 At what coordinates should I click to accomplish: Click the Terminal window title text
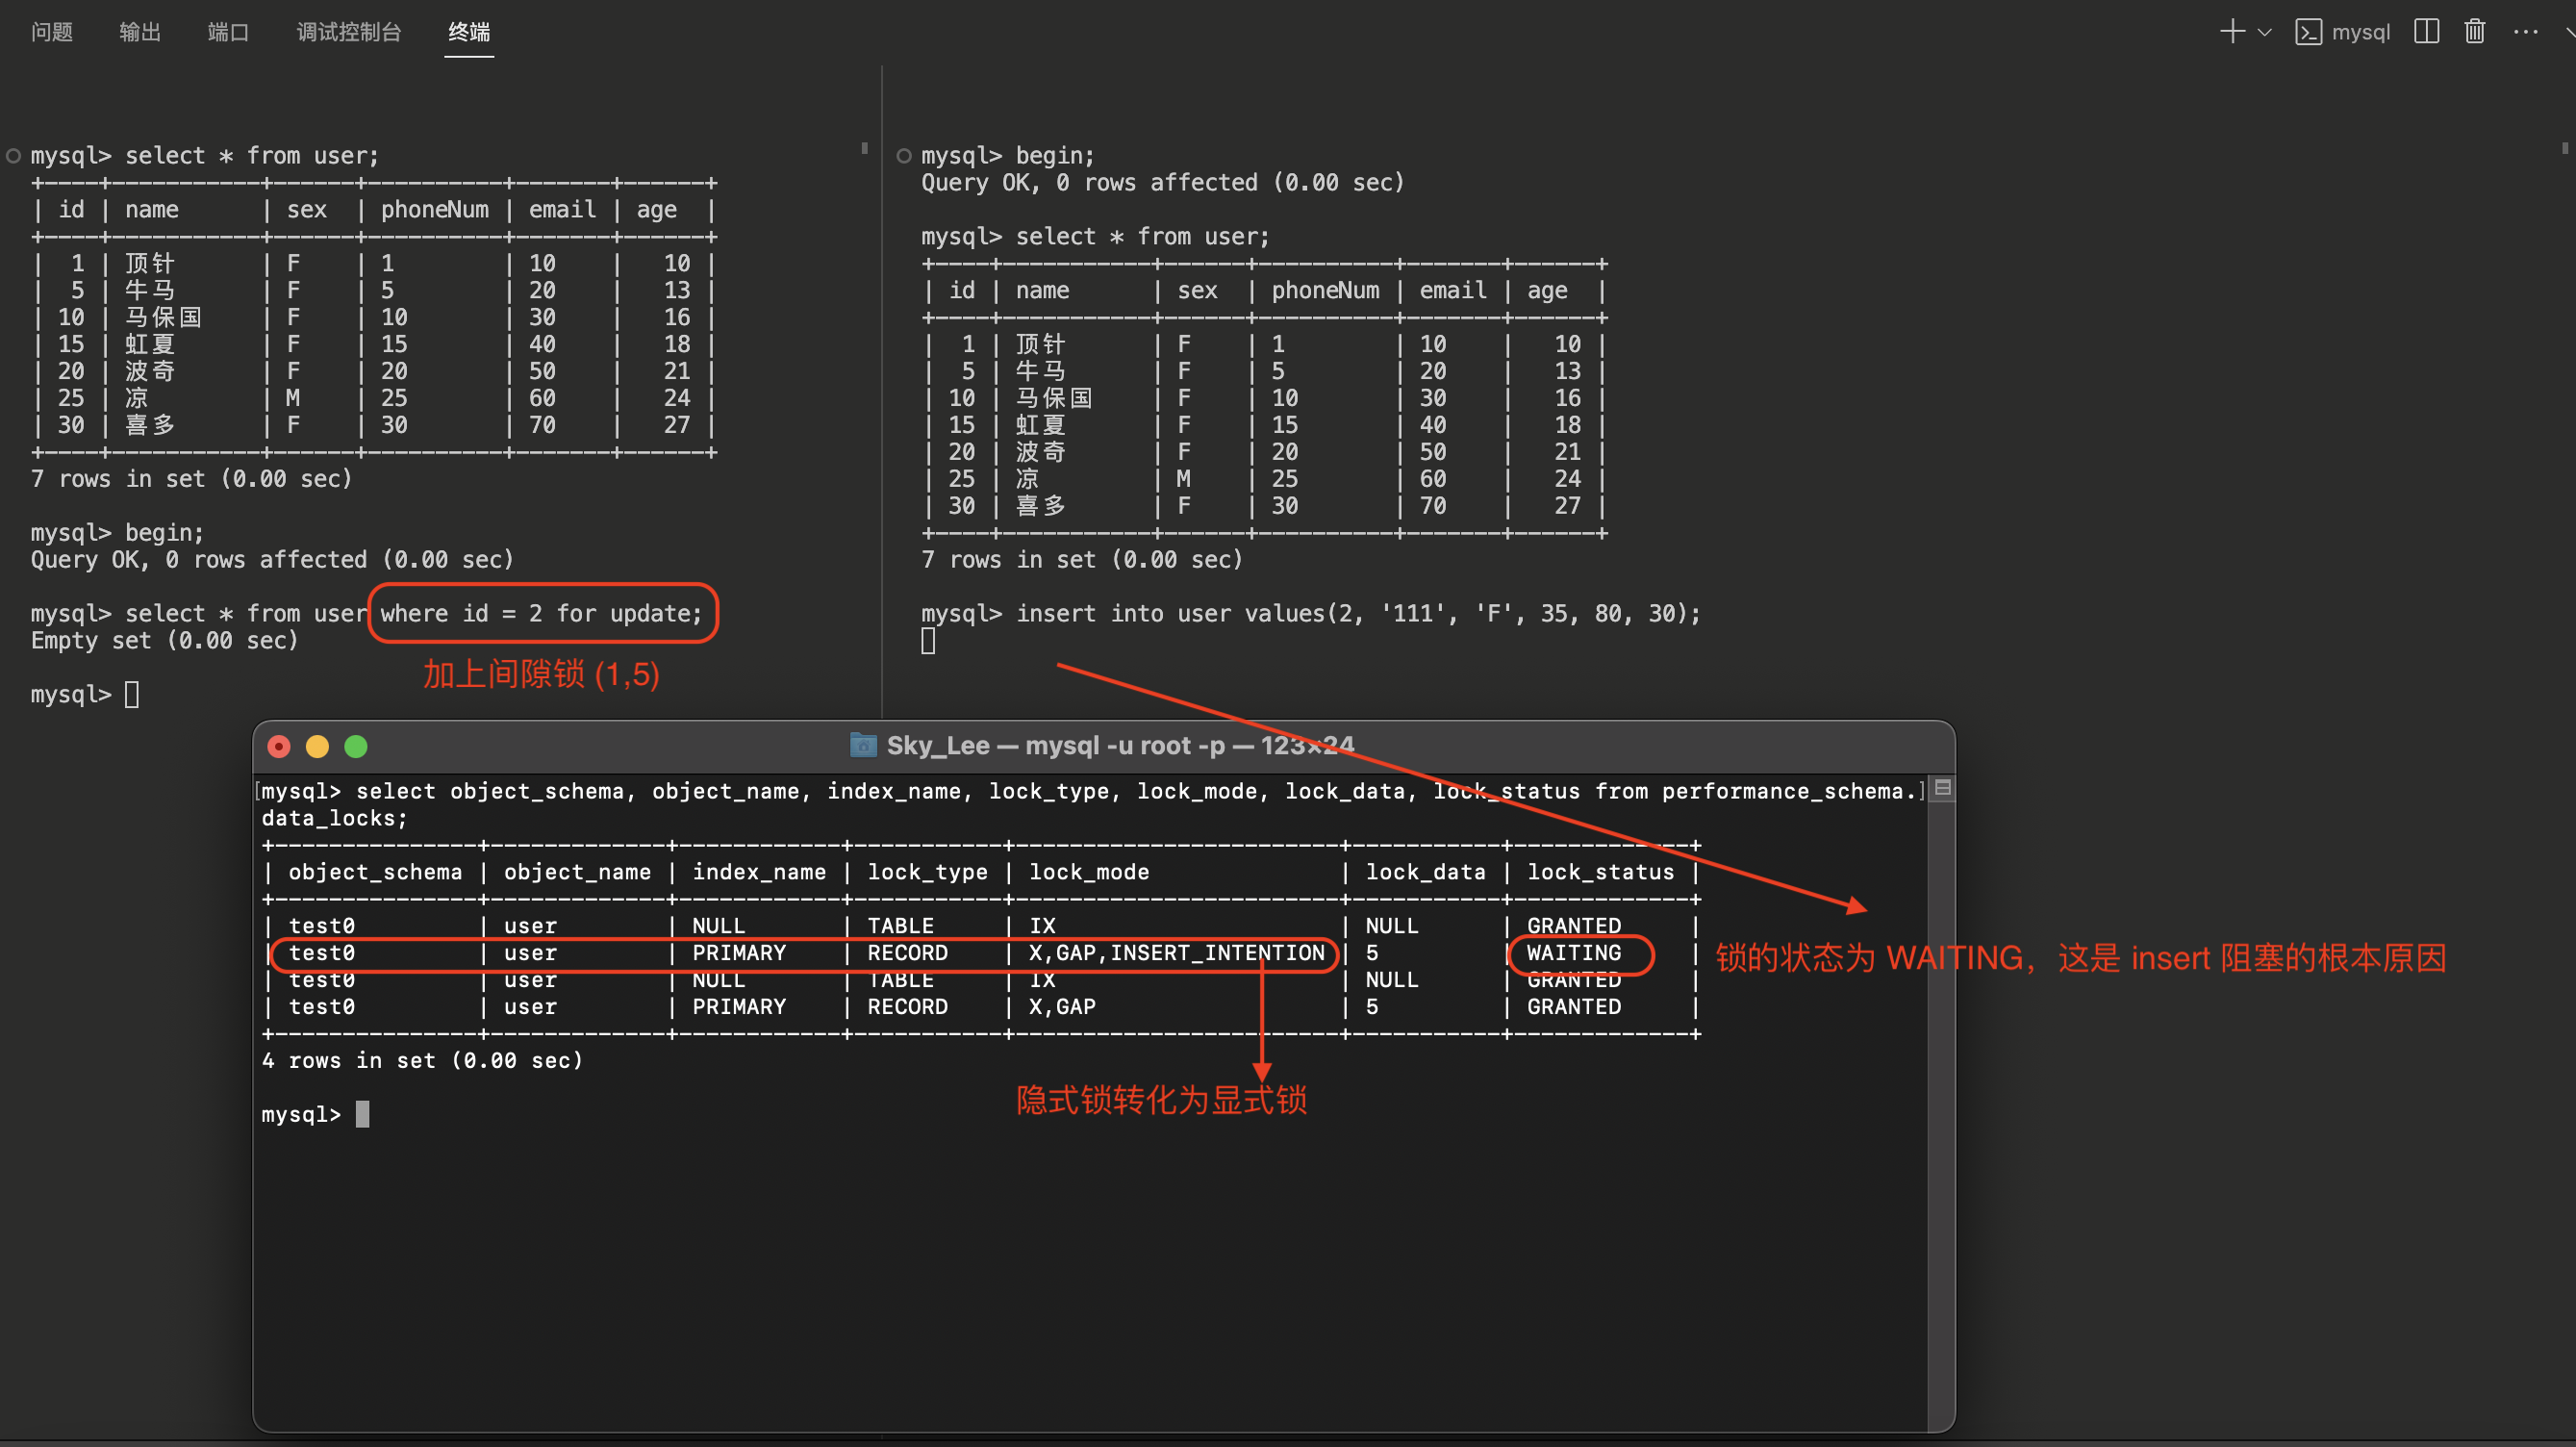coord(1120,746)
